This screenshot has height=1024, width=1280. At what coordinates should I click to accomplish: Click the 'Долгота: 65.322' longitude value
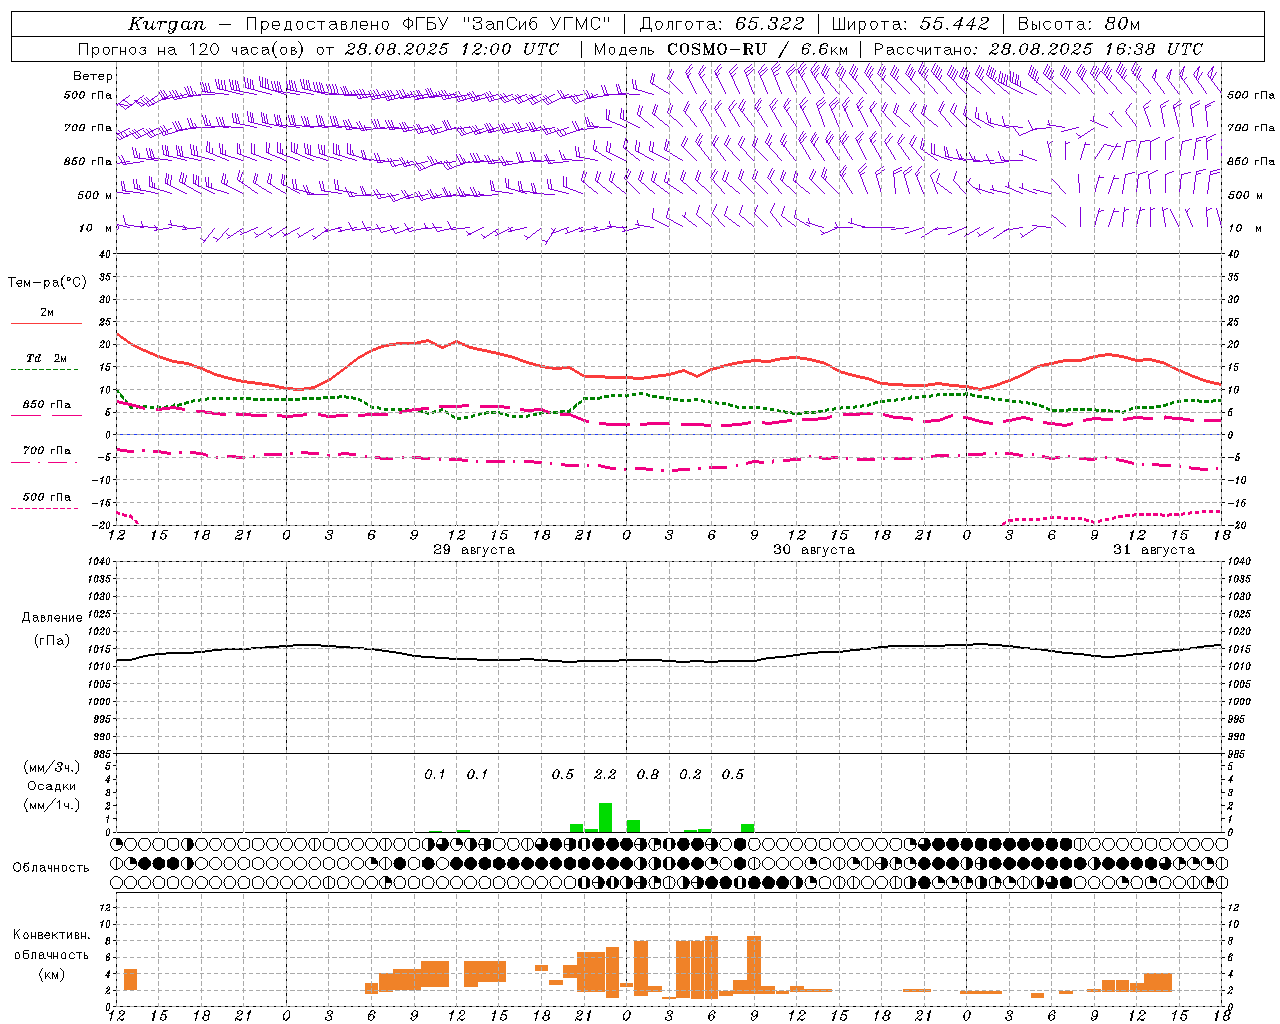coord(722,24)
